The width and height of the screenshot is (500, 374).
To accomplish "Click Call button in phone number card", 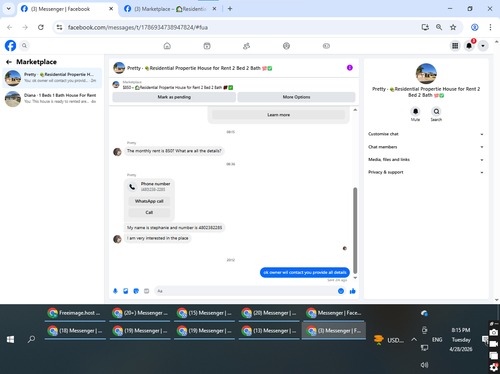I will (149, 212).
